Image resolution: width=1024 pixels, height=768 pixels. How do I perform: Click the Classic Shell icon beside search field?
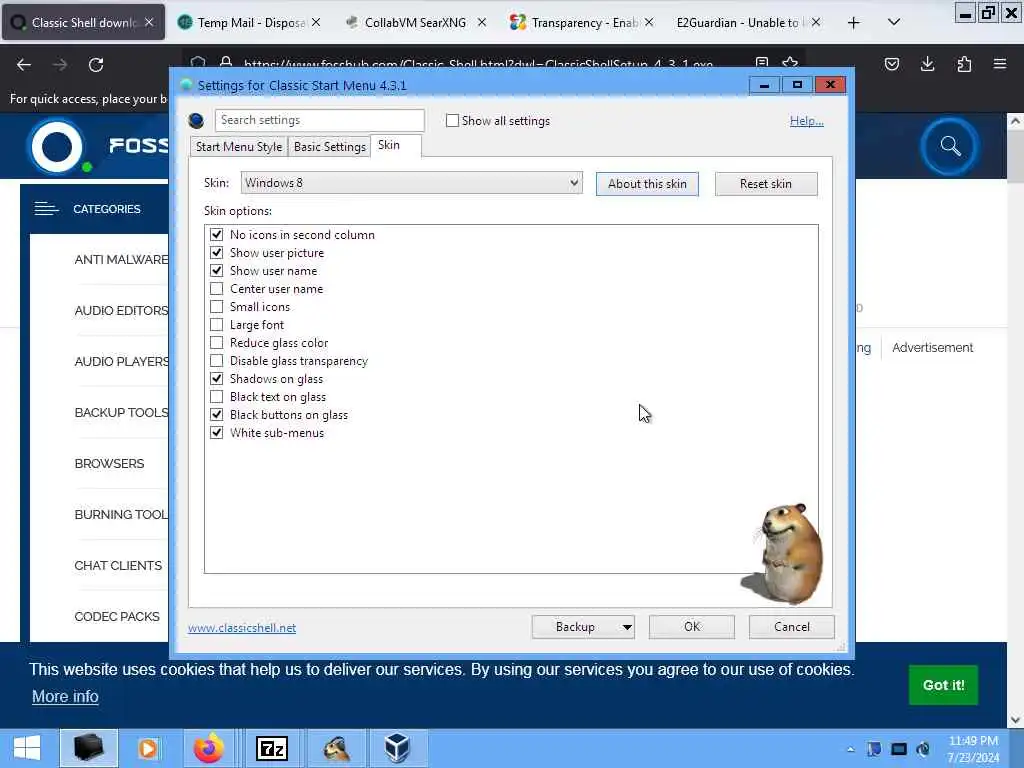(196, 120)
